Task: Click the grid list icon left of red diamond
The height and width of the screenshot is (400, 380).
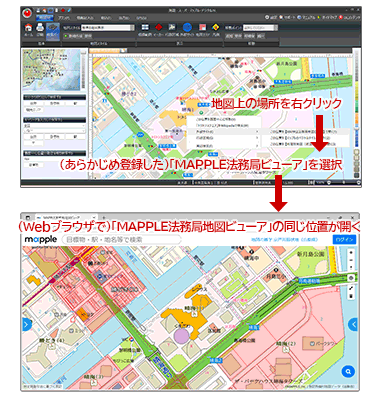Action: pos(145,27)
